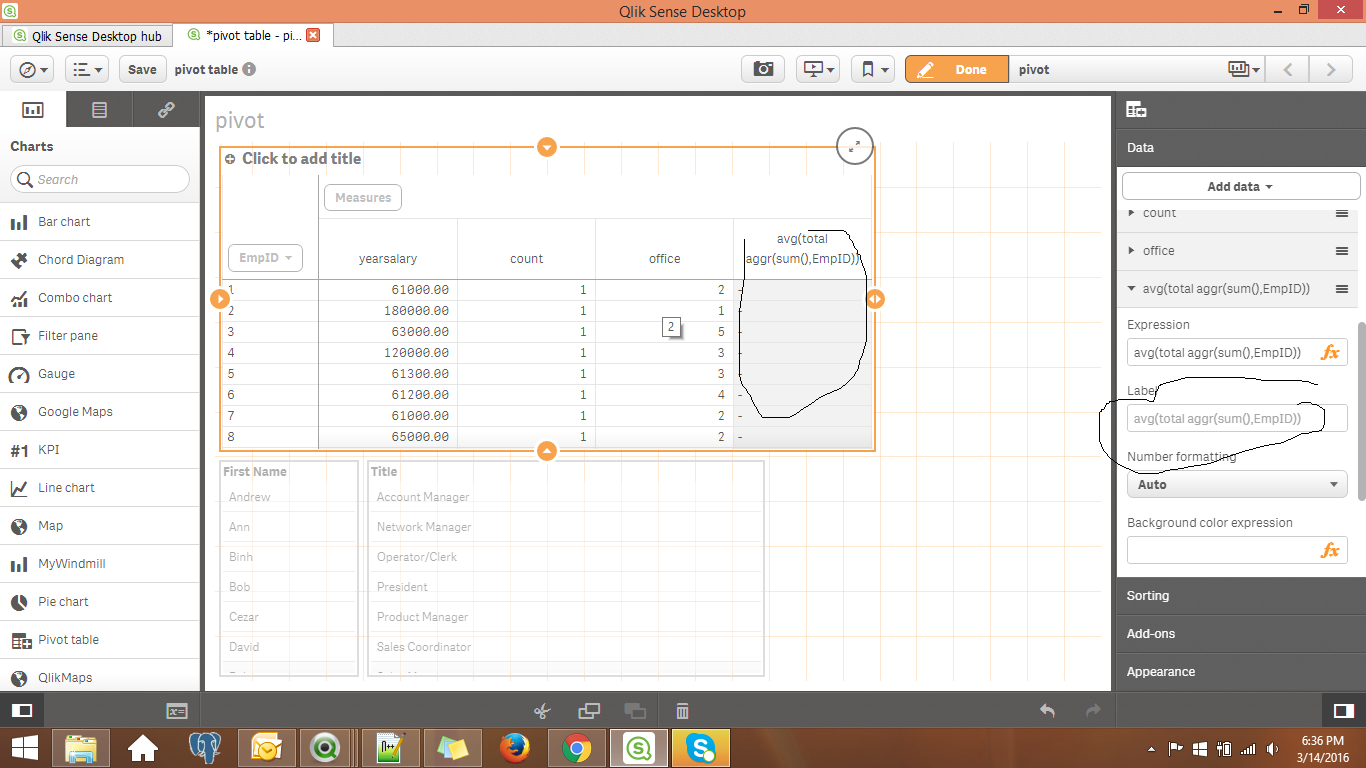Select Pivot table item
Screen dimensions: 1366x768
pyautogui.click(x=100, y=639)
